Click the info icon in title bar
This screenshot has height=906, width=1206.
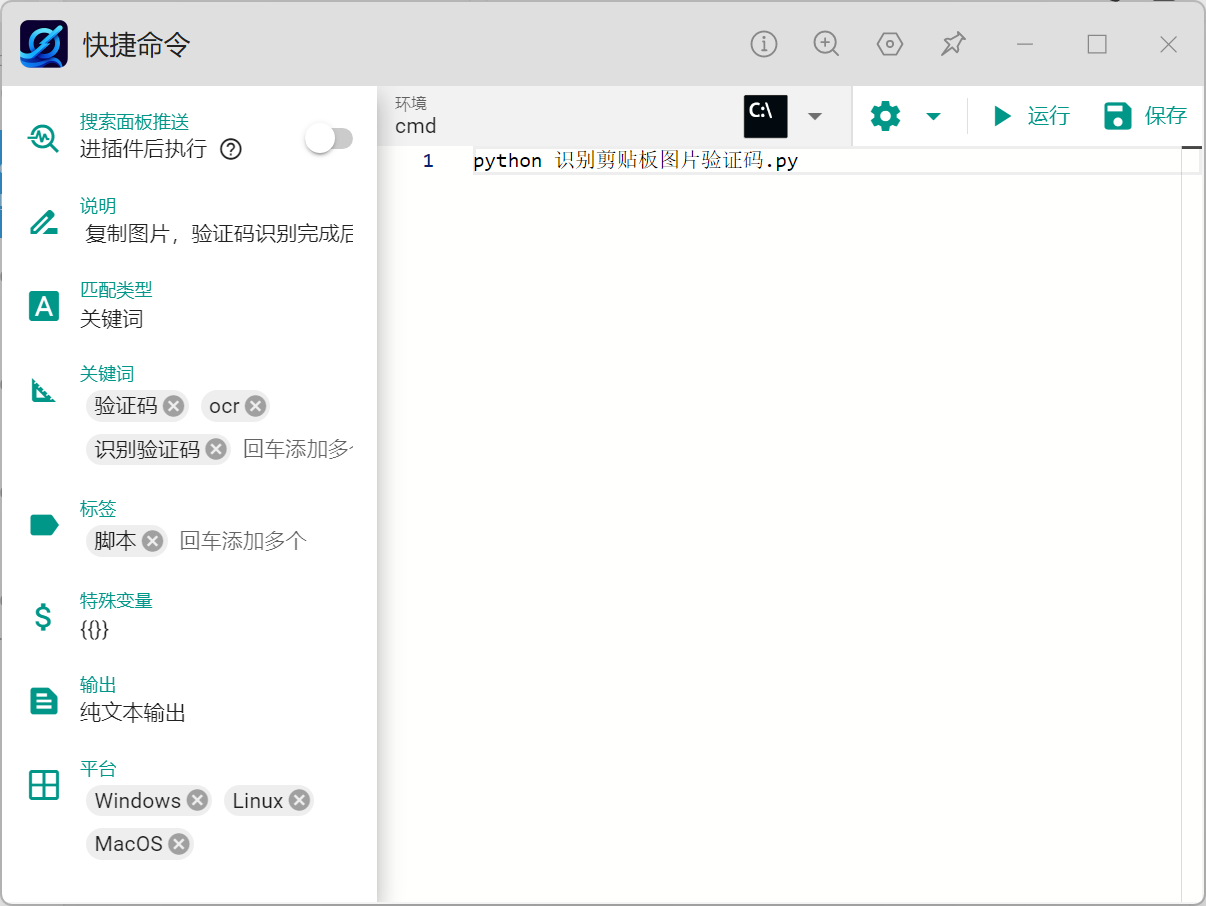764,44
